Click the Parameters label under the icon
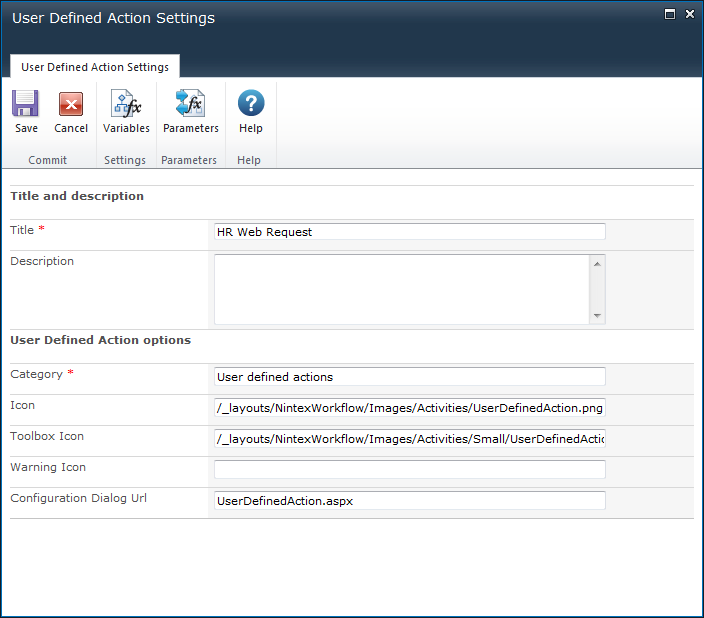This screenshot has width=704, height=618. [191, 128]
